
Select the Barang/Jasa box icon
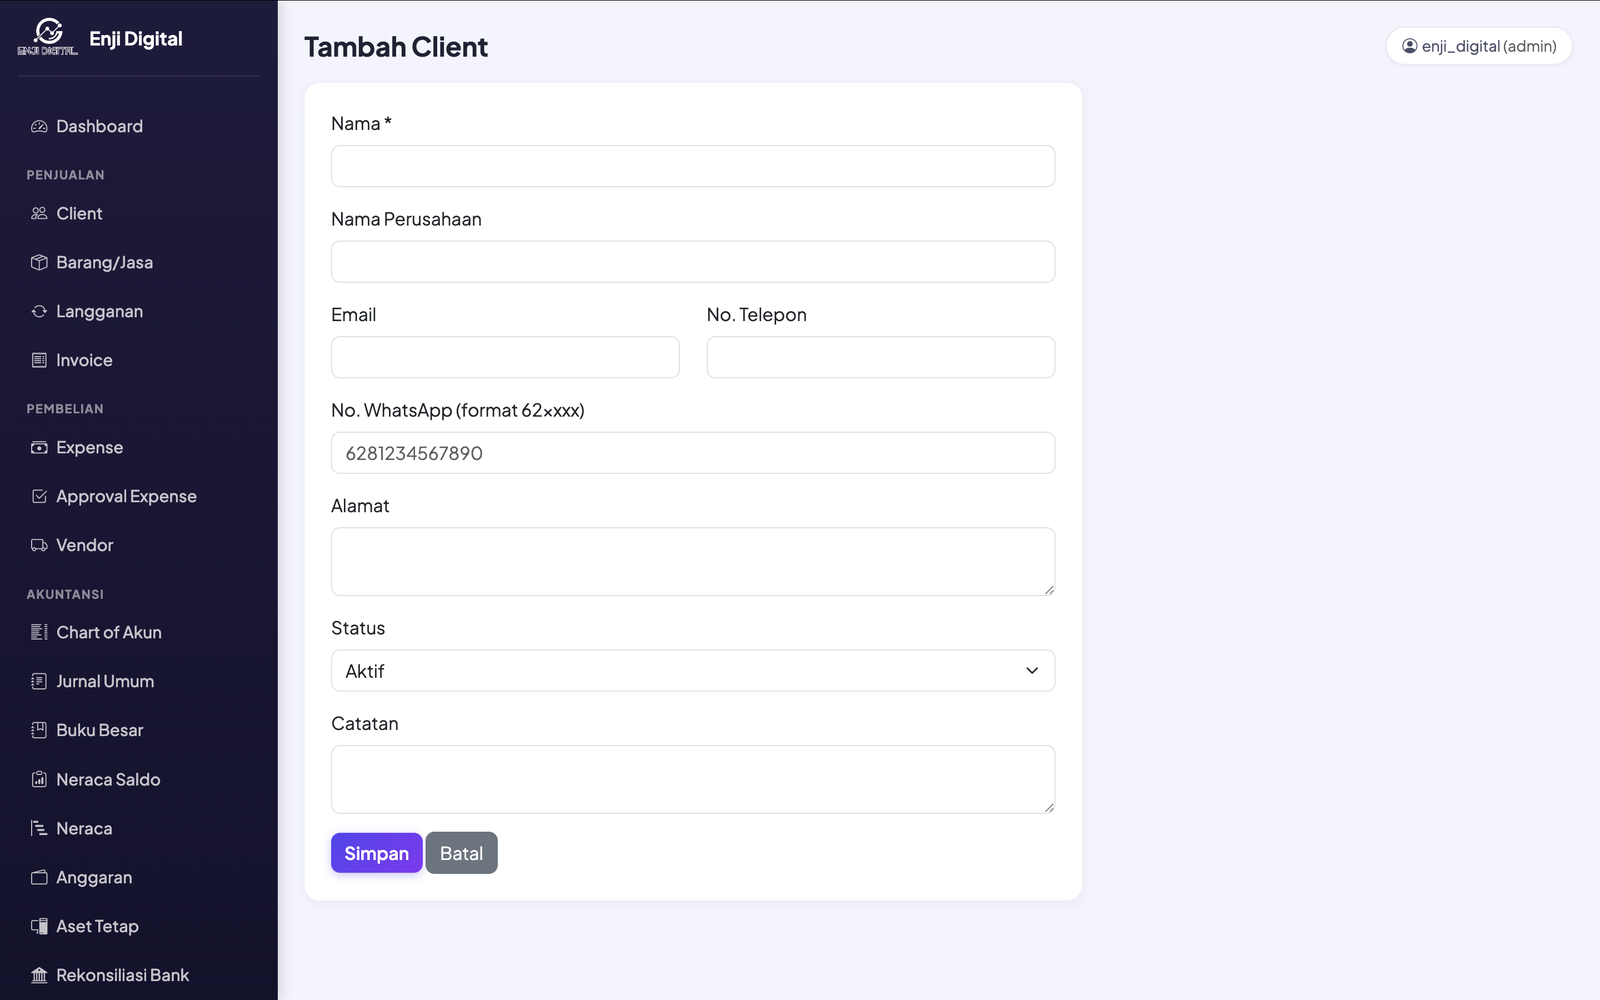pos(39,262)
